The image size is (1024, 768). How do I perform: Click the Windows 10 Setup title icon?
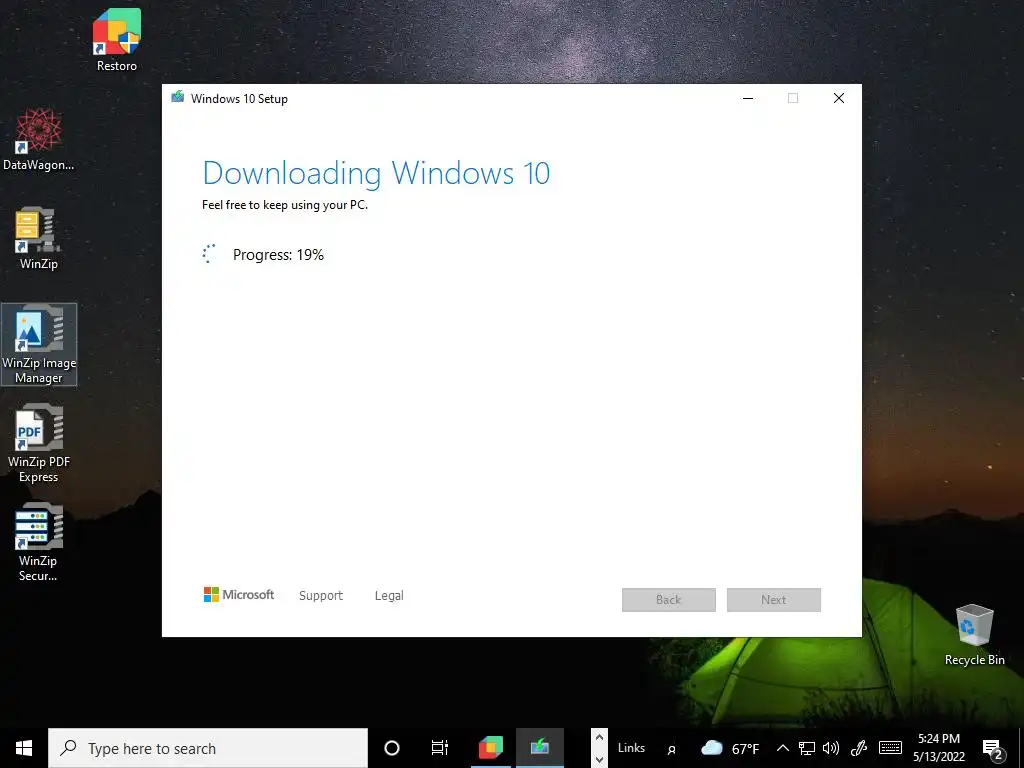coord(178,97)
